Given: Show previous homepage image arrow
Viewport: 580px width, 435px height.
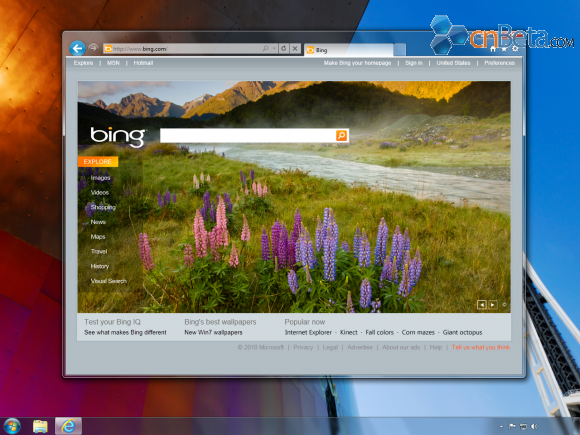Looking at the screenshot, I should point(482,304).
